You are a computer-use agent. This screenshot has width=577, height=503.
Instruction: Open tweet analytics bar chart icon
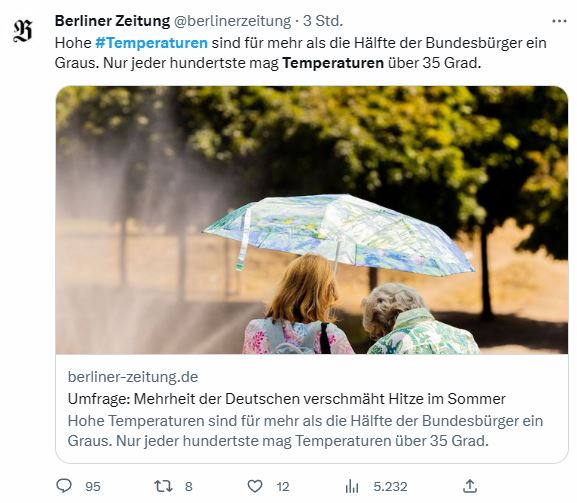[x=352, y=486]
